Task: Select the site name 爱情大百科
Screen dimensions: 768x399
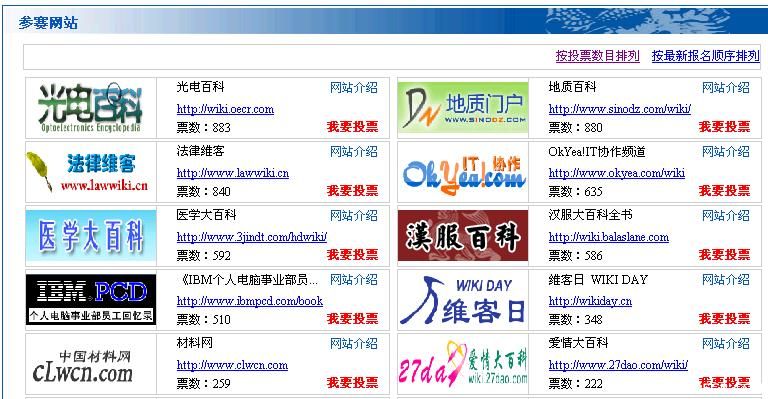Action: [578, 343]
